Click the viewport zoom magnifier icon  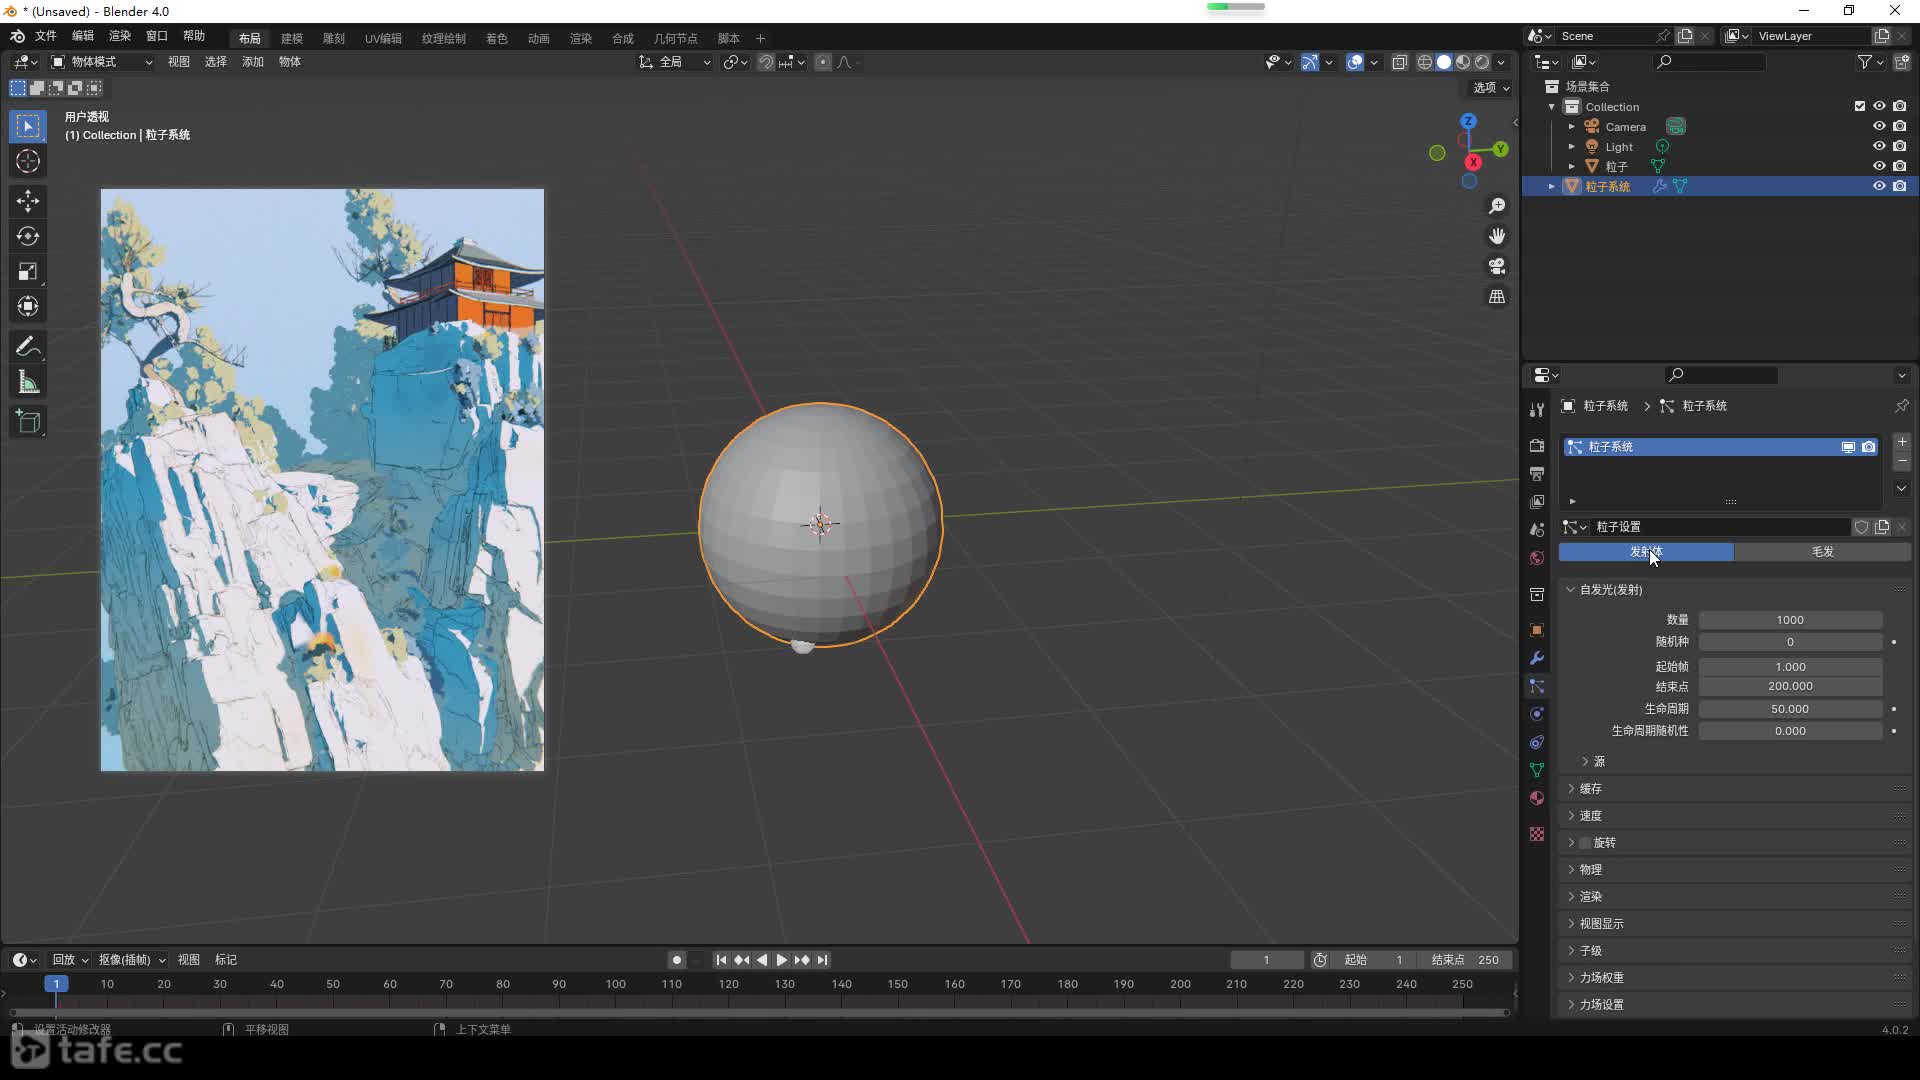pyautogui.click(x=1497, y=206)
